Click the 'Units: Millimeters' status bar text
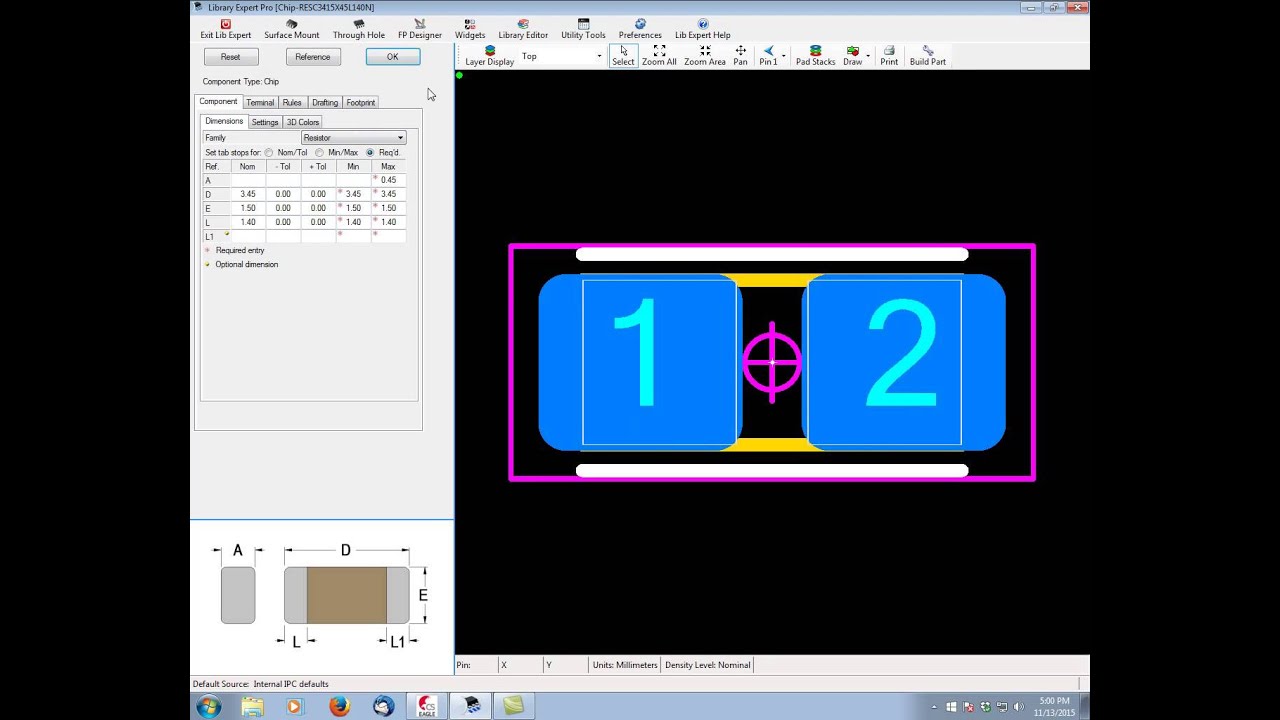 pyautogui.click(x=625, y=665)
